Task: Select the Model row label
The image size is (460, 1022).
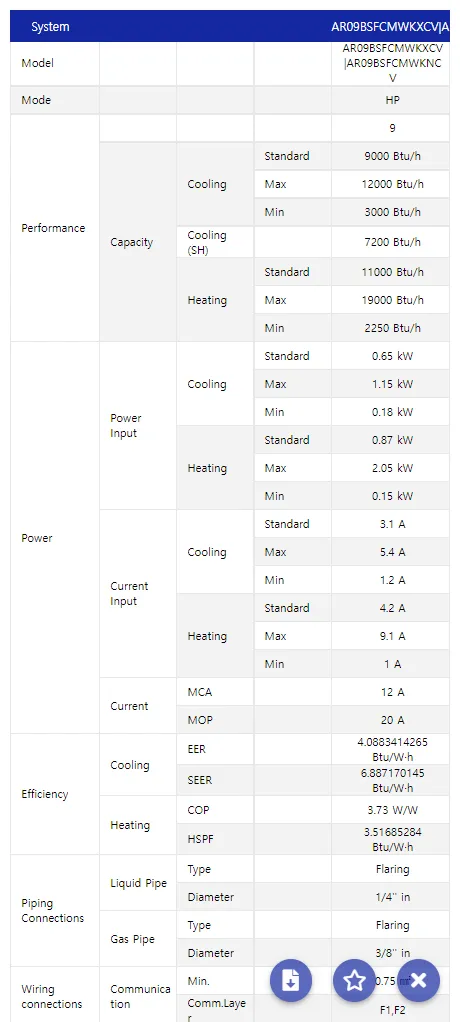Action: [37, 63]
